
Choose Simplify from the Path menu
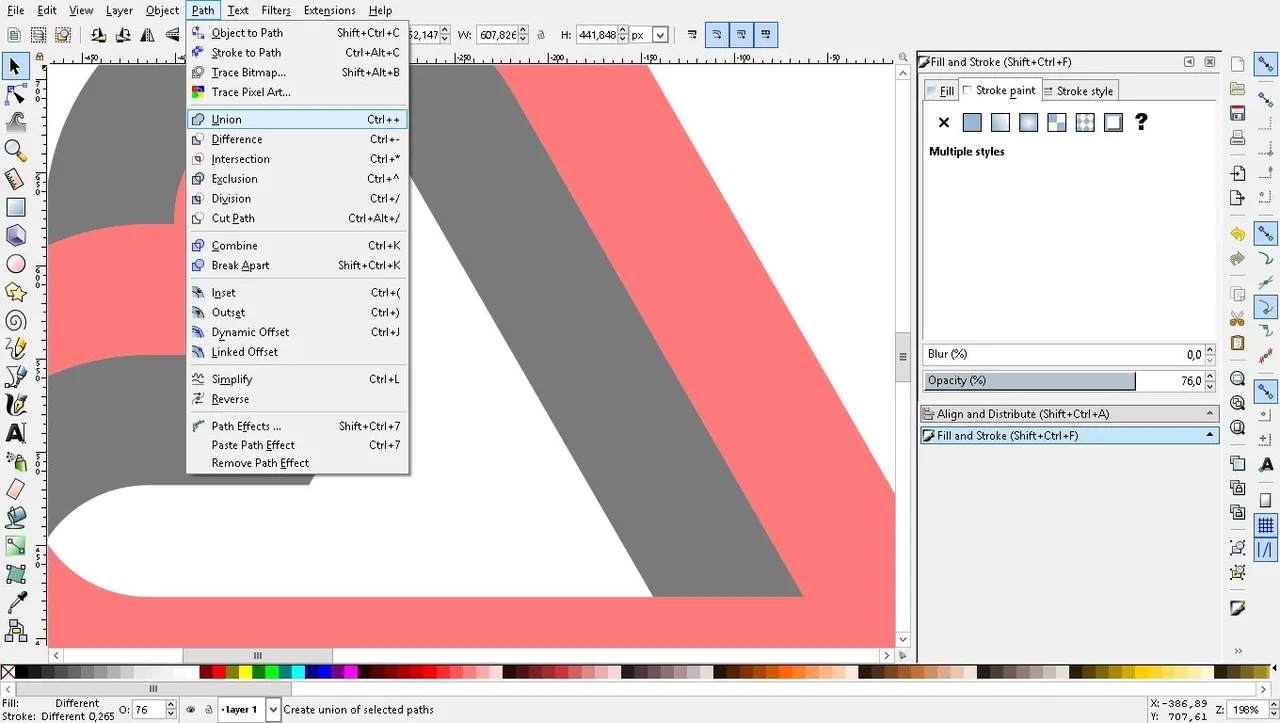(297, 379)
